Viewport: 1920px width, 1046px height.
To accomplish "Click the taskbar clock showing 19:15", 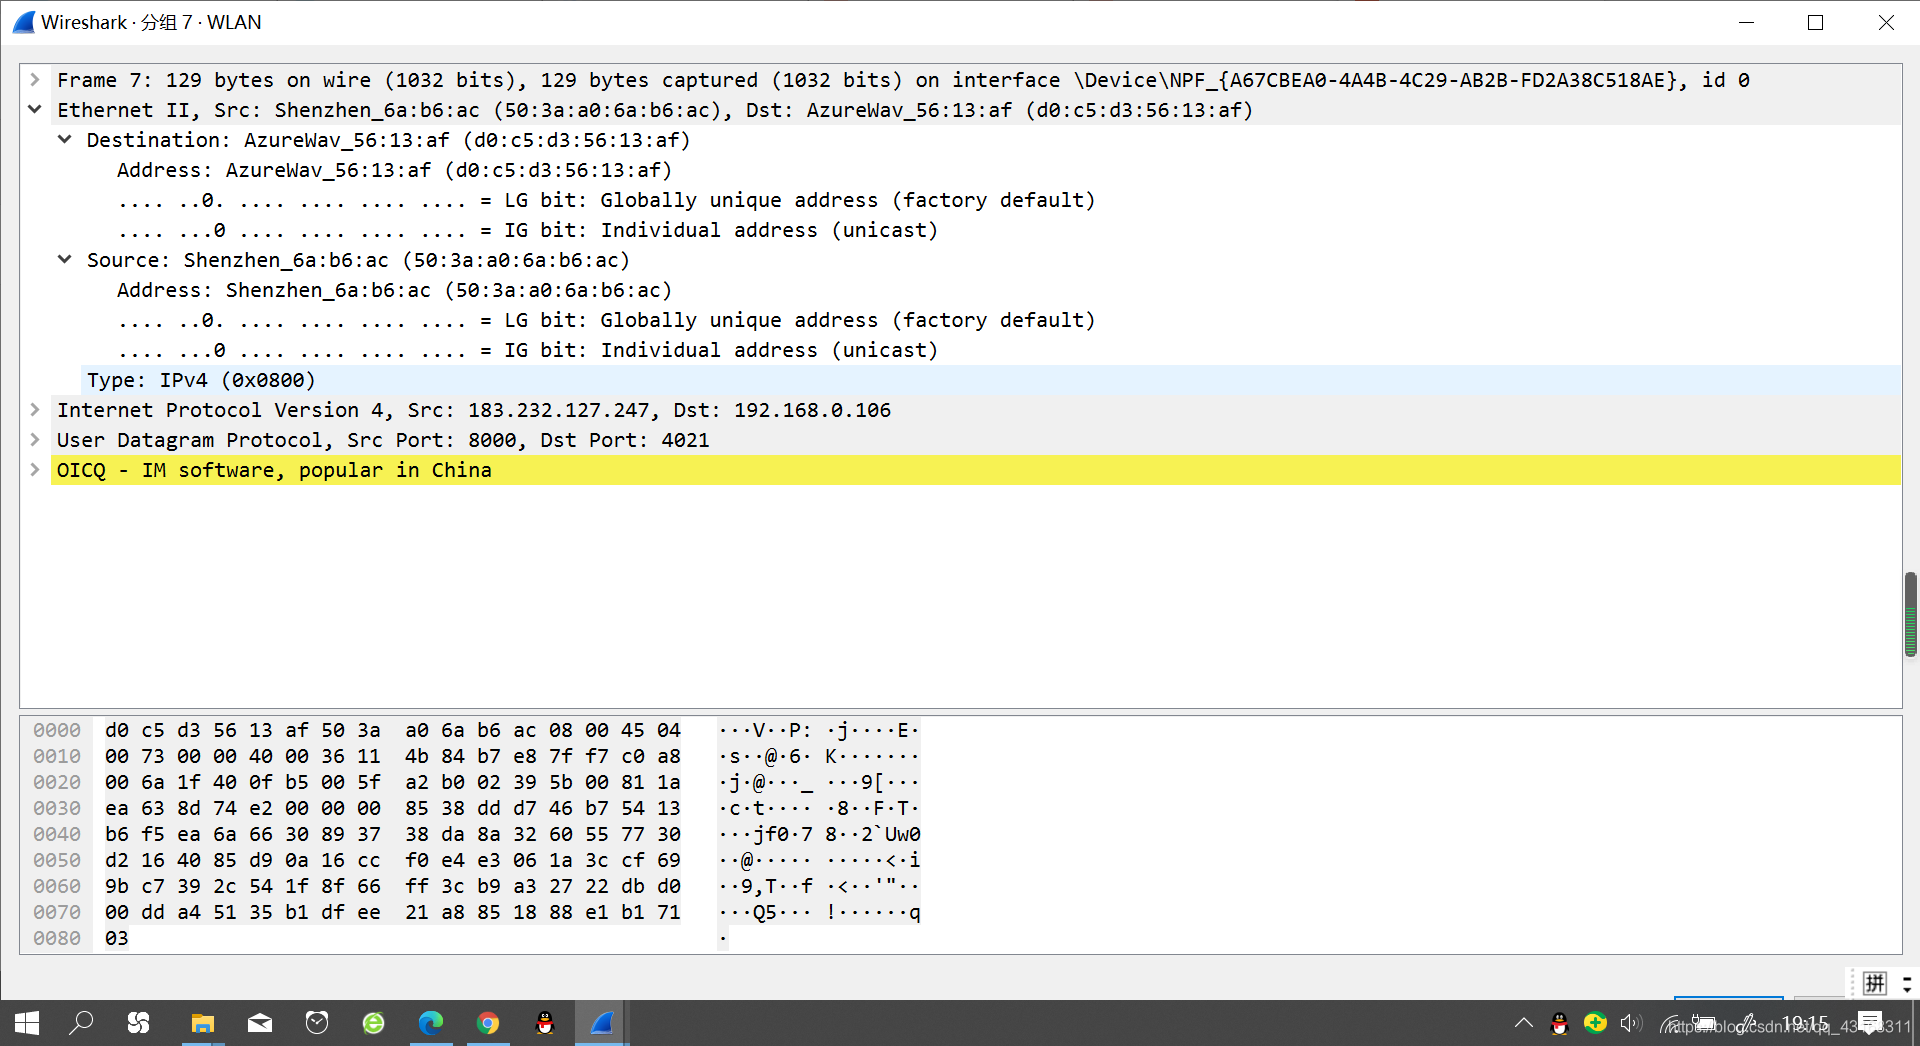I will pyautogui.click(x=1805, y=1023).
